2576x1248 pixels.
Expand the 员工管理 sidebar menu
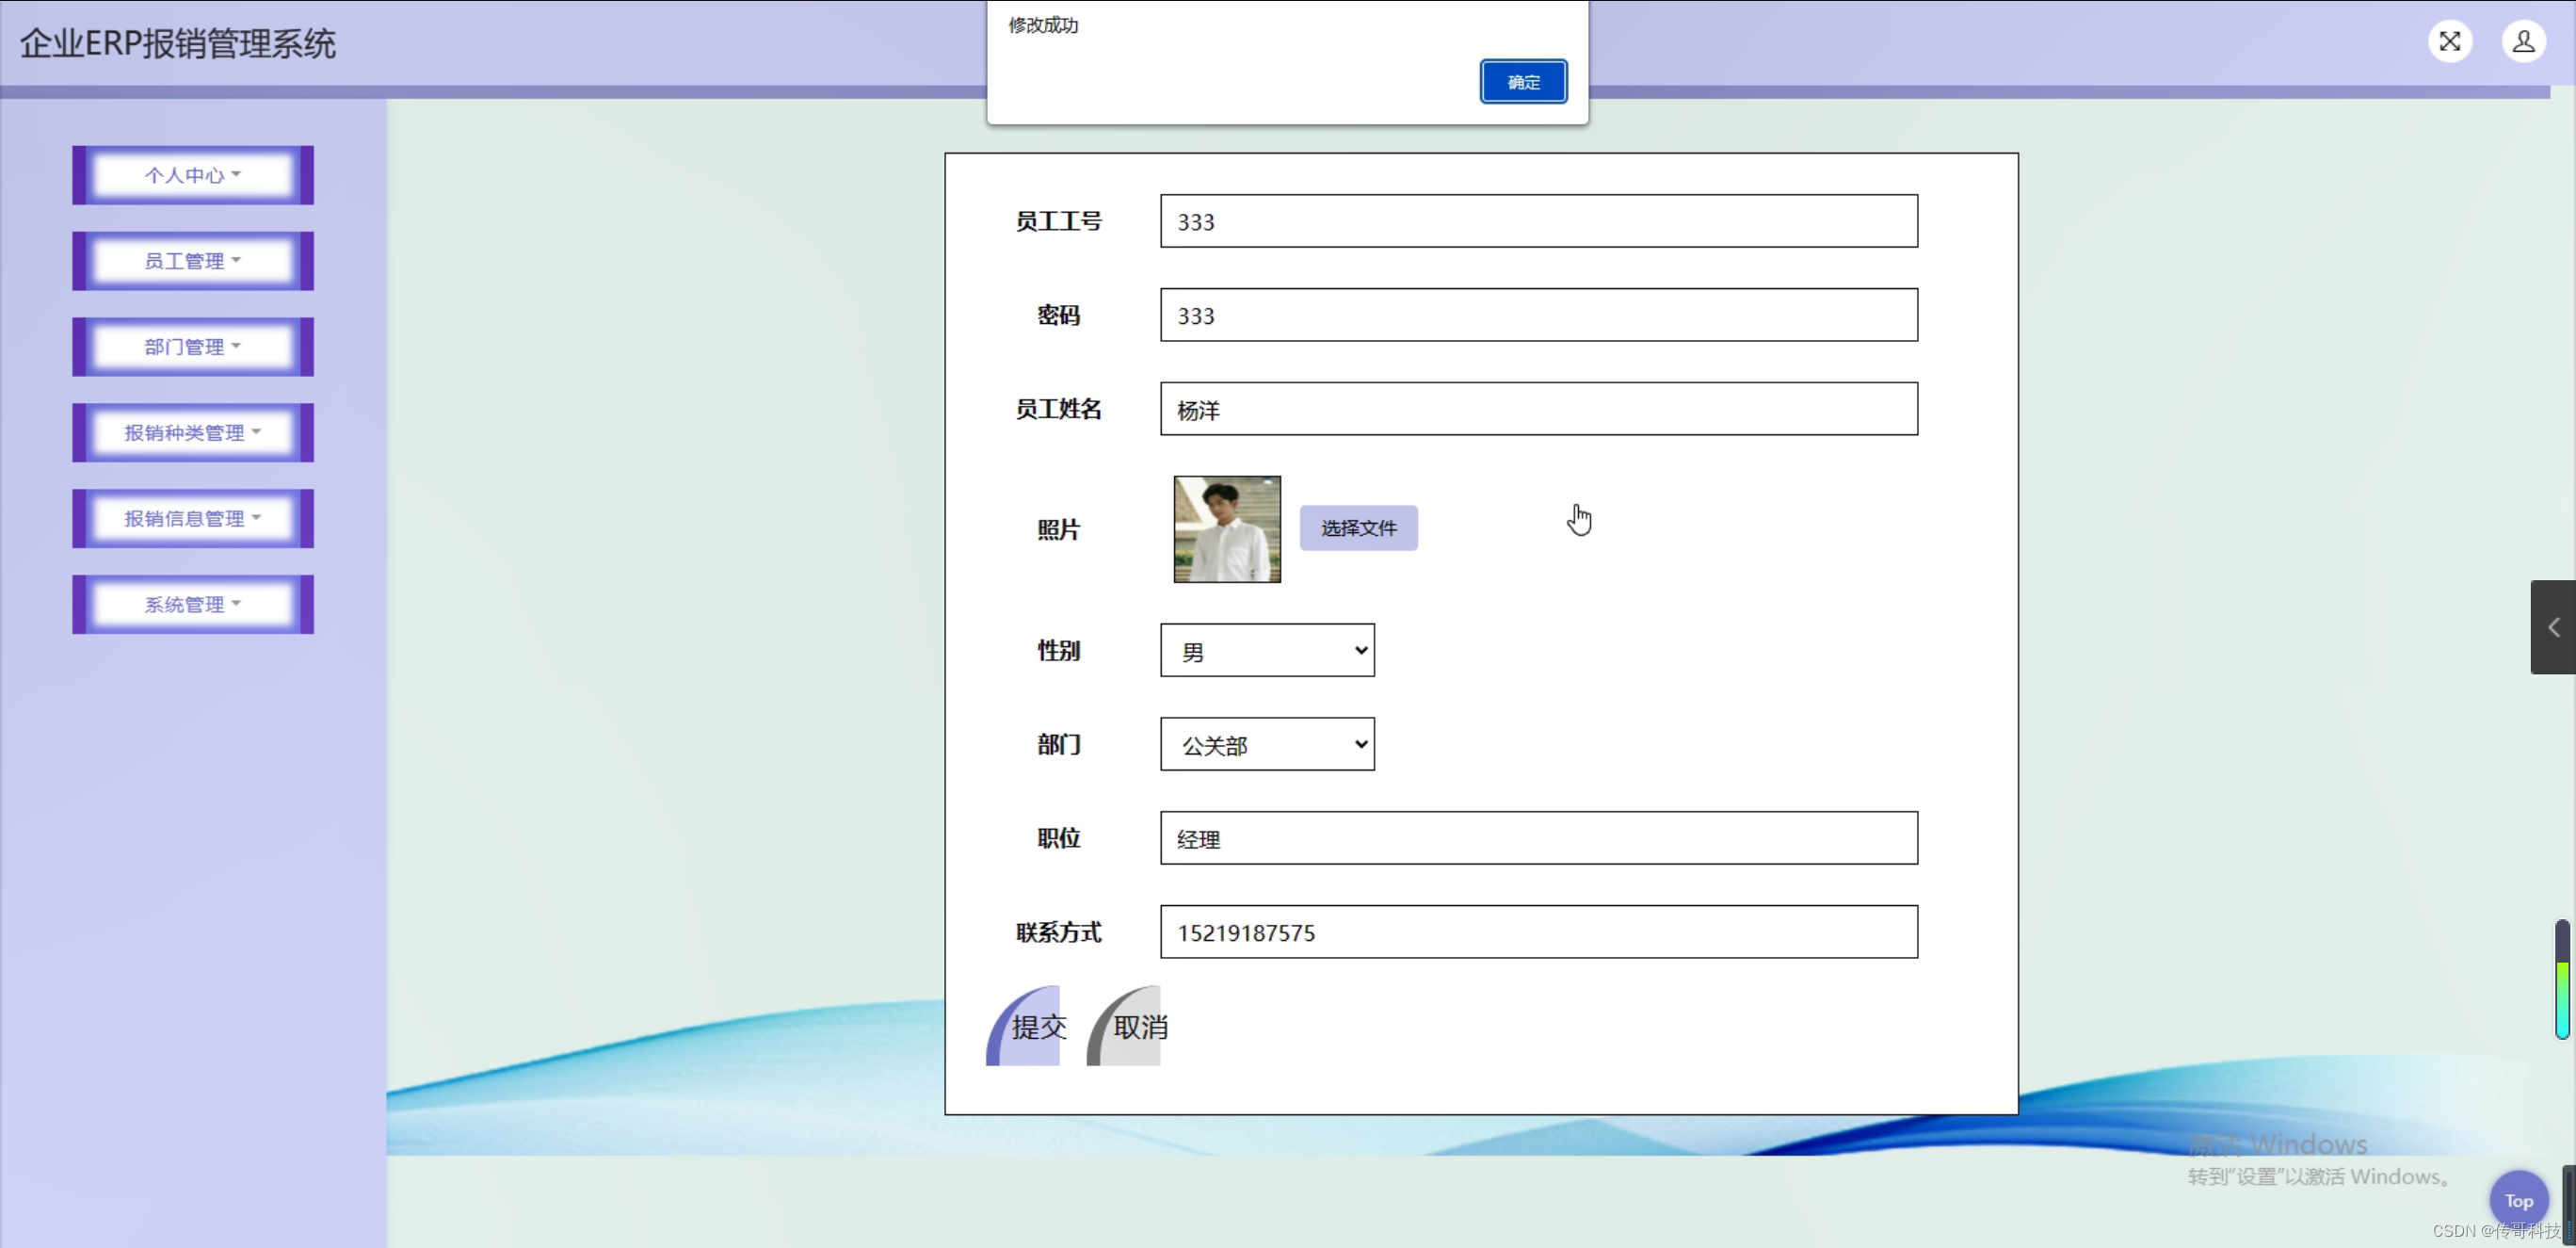192,260
